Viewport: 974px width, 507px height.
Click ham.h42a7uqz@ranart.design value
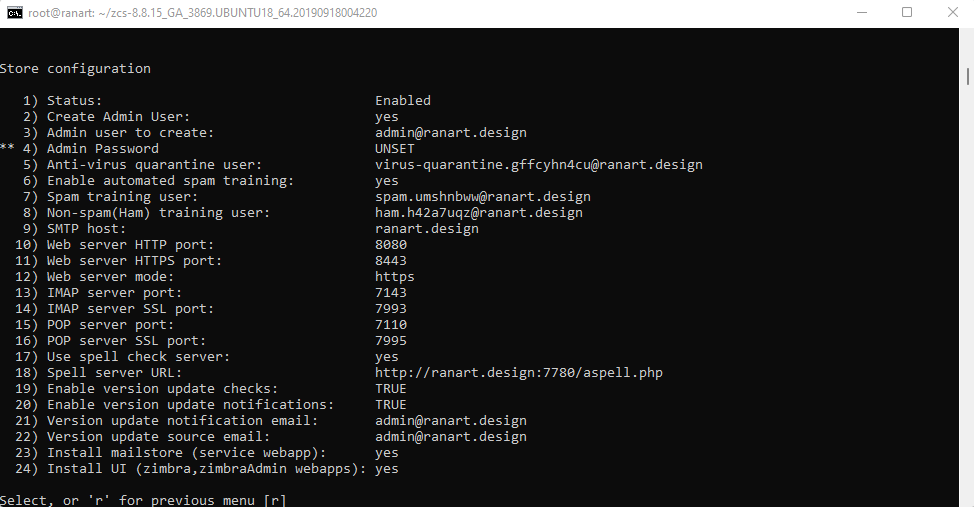[478, 212]
